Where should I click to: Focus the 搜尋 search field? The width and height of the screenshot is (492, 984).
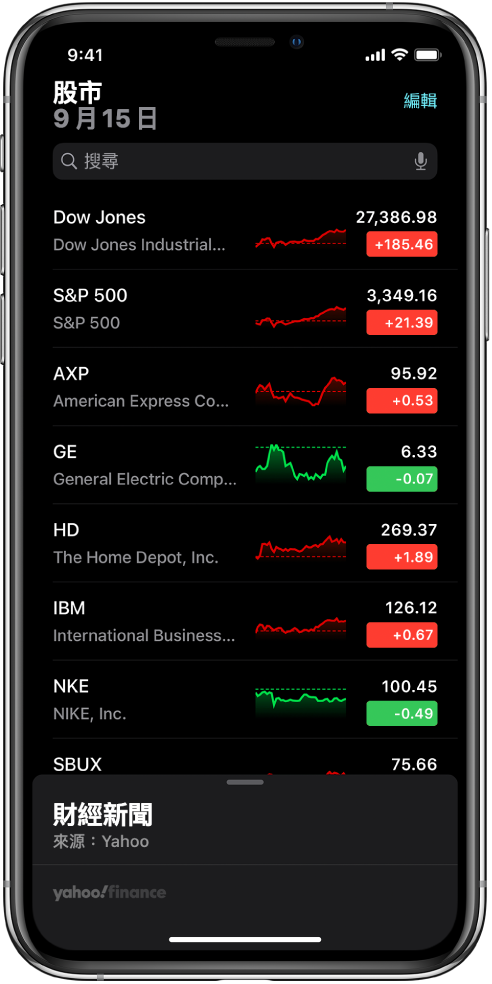(x=245, y=162)
